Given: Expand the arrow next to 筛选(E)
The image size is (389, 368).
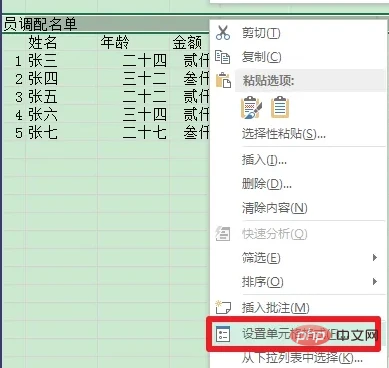Looking at the screenshot, I should pos(375,258).
